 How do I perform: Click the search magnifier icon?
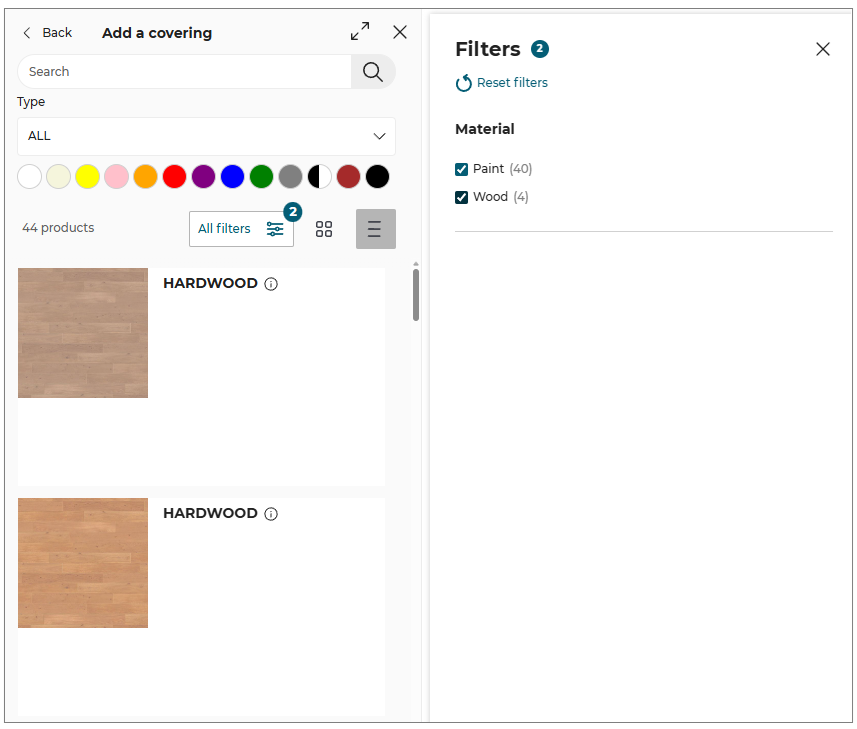pos(373,72)
